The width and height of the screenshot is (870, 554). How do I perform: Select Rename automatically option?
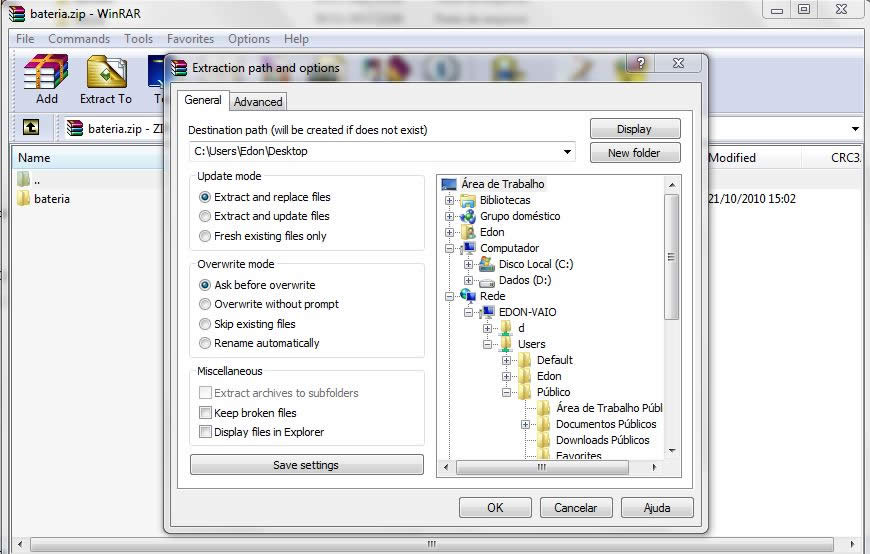click(x=205, y=343)
